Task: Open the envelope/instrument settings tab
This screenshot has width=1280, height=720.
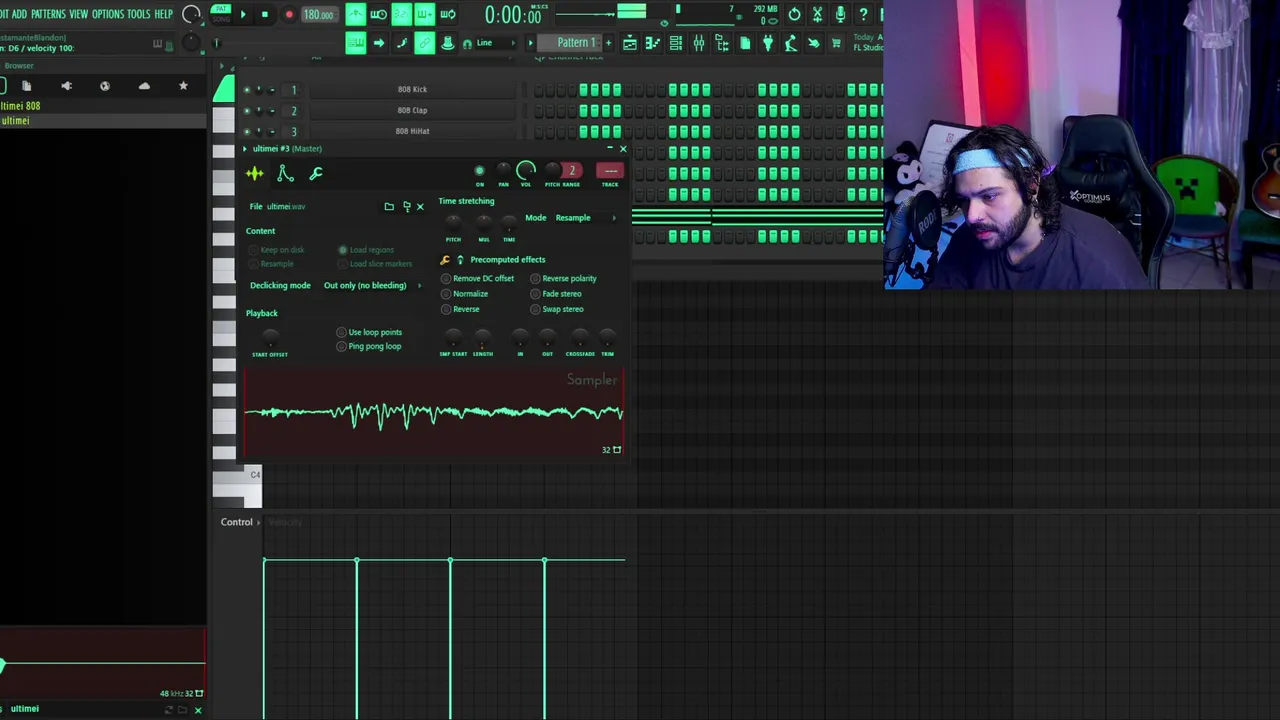Action: 285,174
